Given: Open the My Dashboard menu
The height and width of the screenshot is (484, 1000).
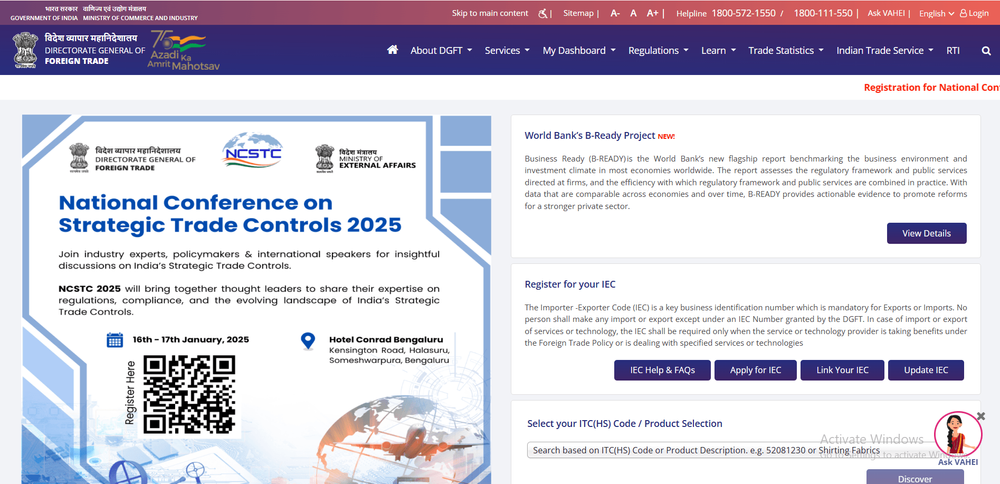Looking at the screenshot, I should pos(578,50).
